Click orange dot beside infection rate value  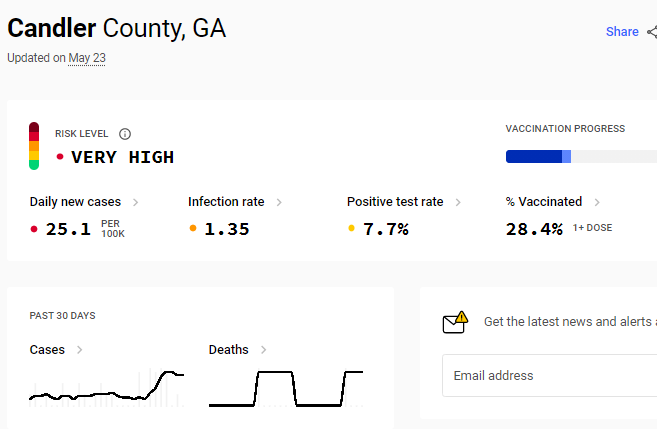(193, 228)
